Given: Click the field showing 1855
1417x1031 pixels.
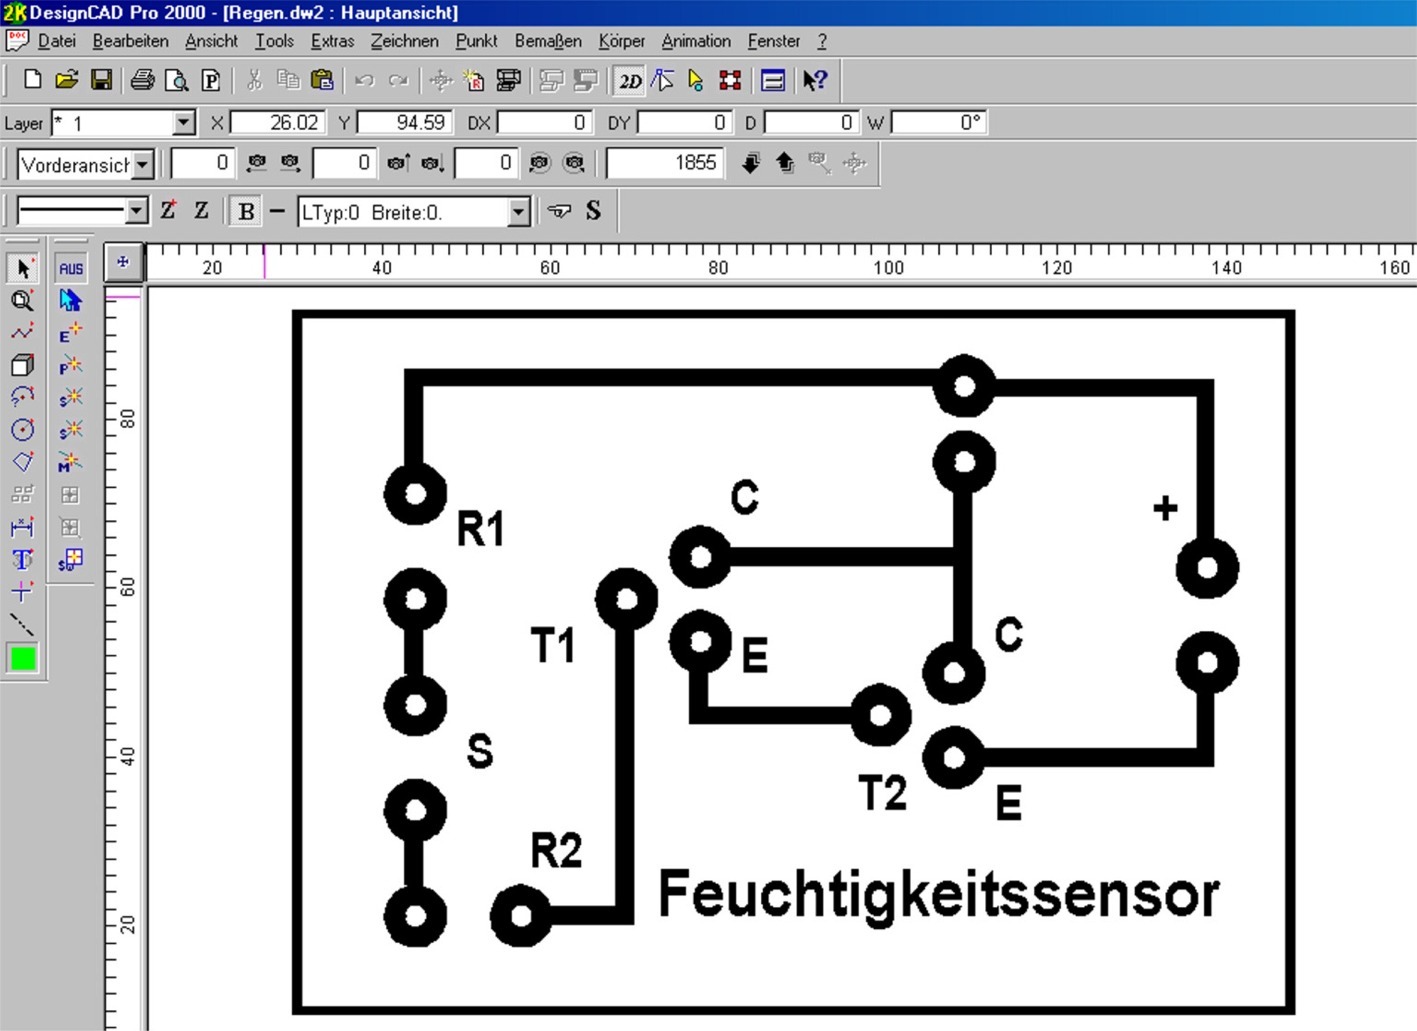Looking at the screenshot, I should (x=665, y=163).
